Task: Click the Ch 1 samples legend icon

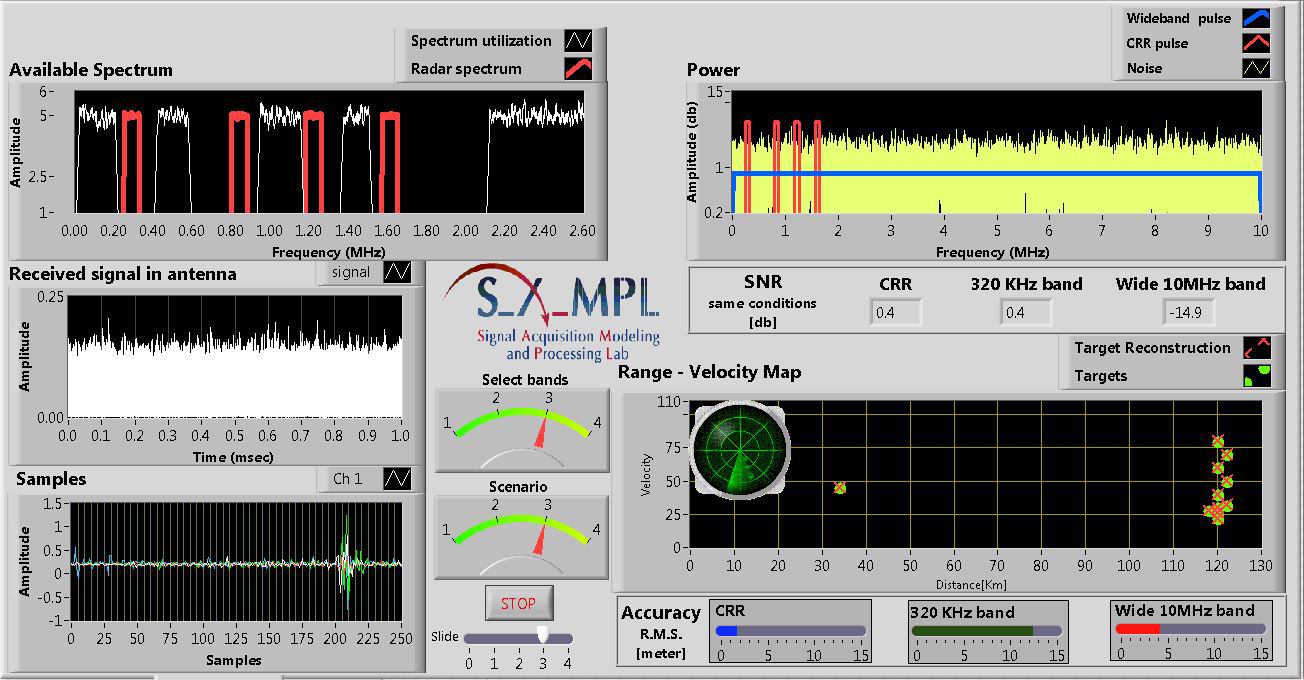Action: (x=397, y=479)
